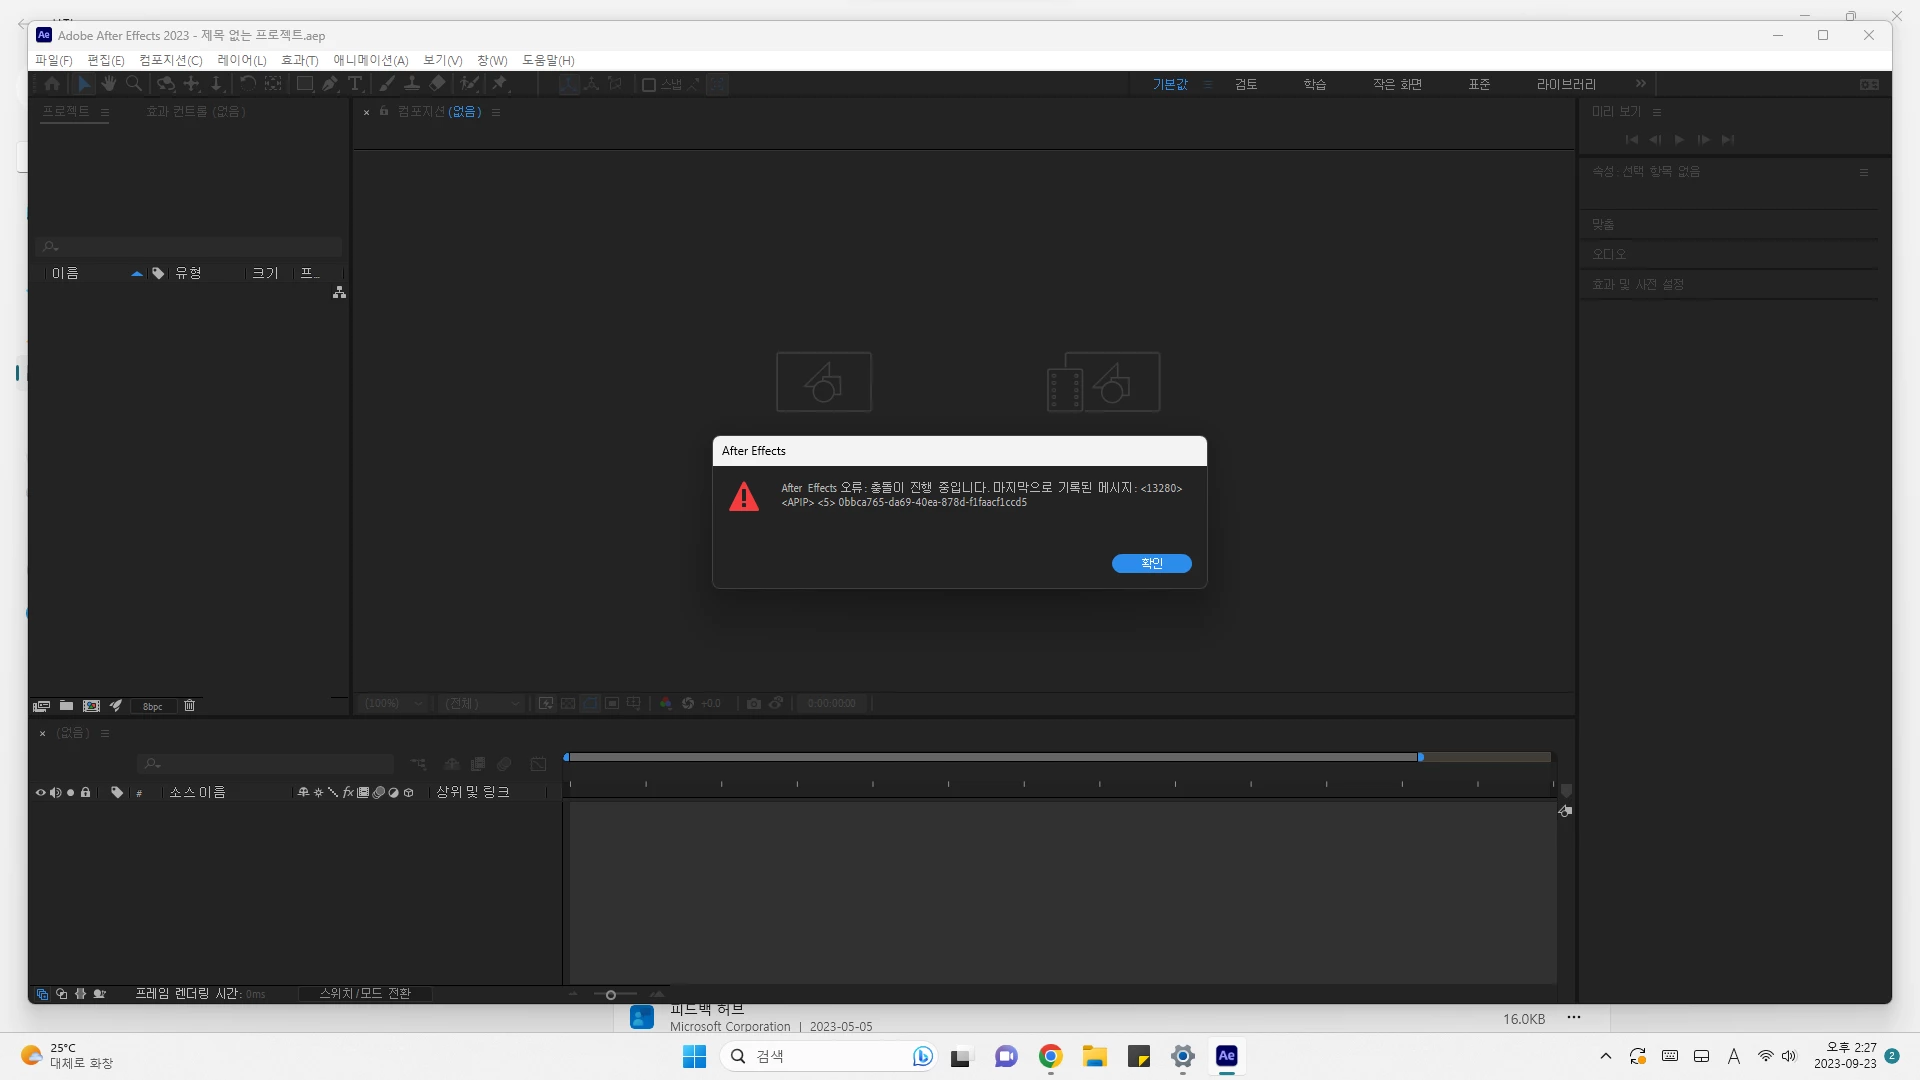Select the Puppet Pin tool
The width and height of the screenshot is (1920, 1080).
pyautogui.click(x=500, y=84)
